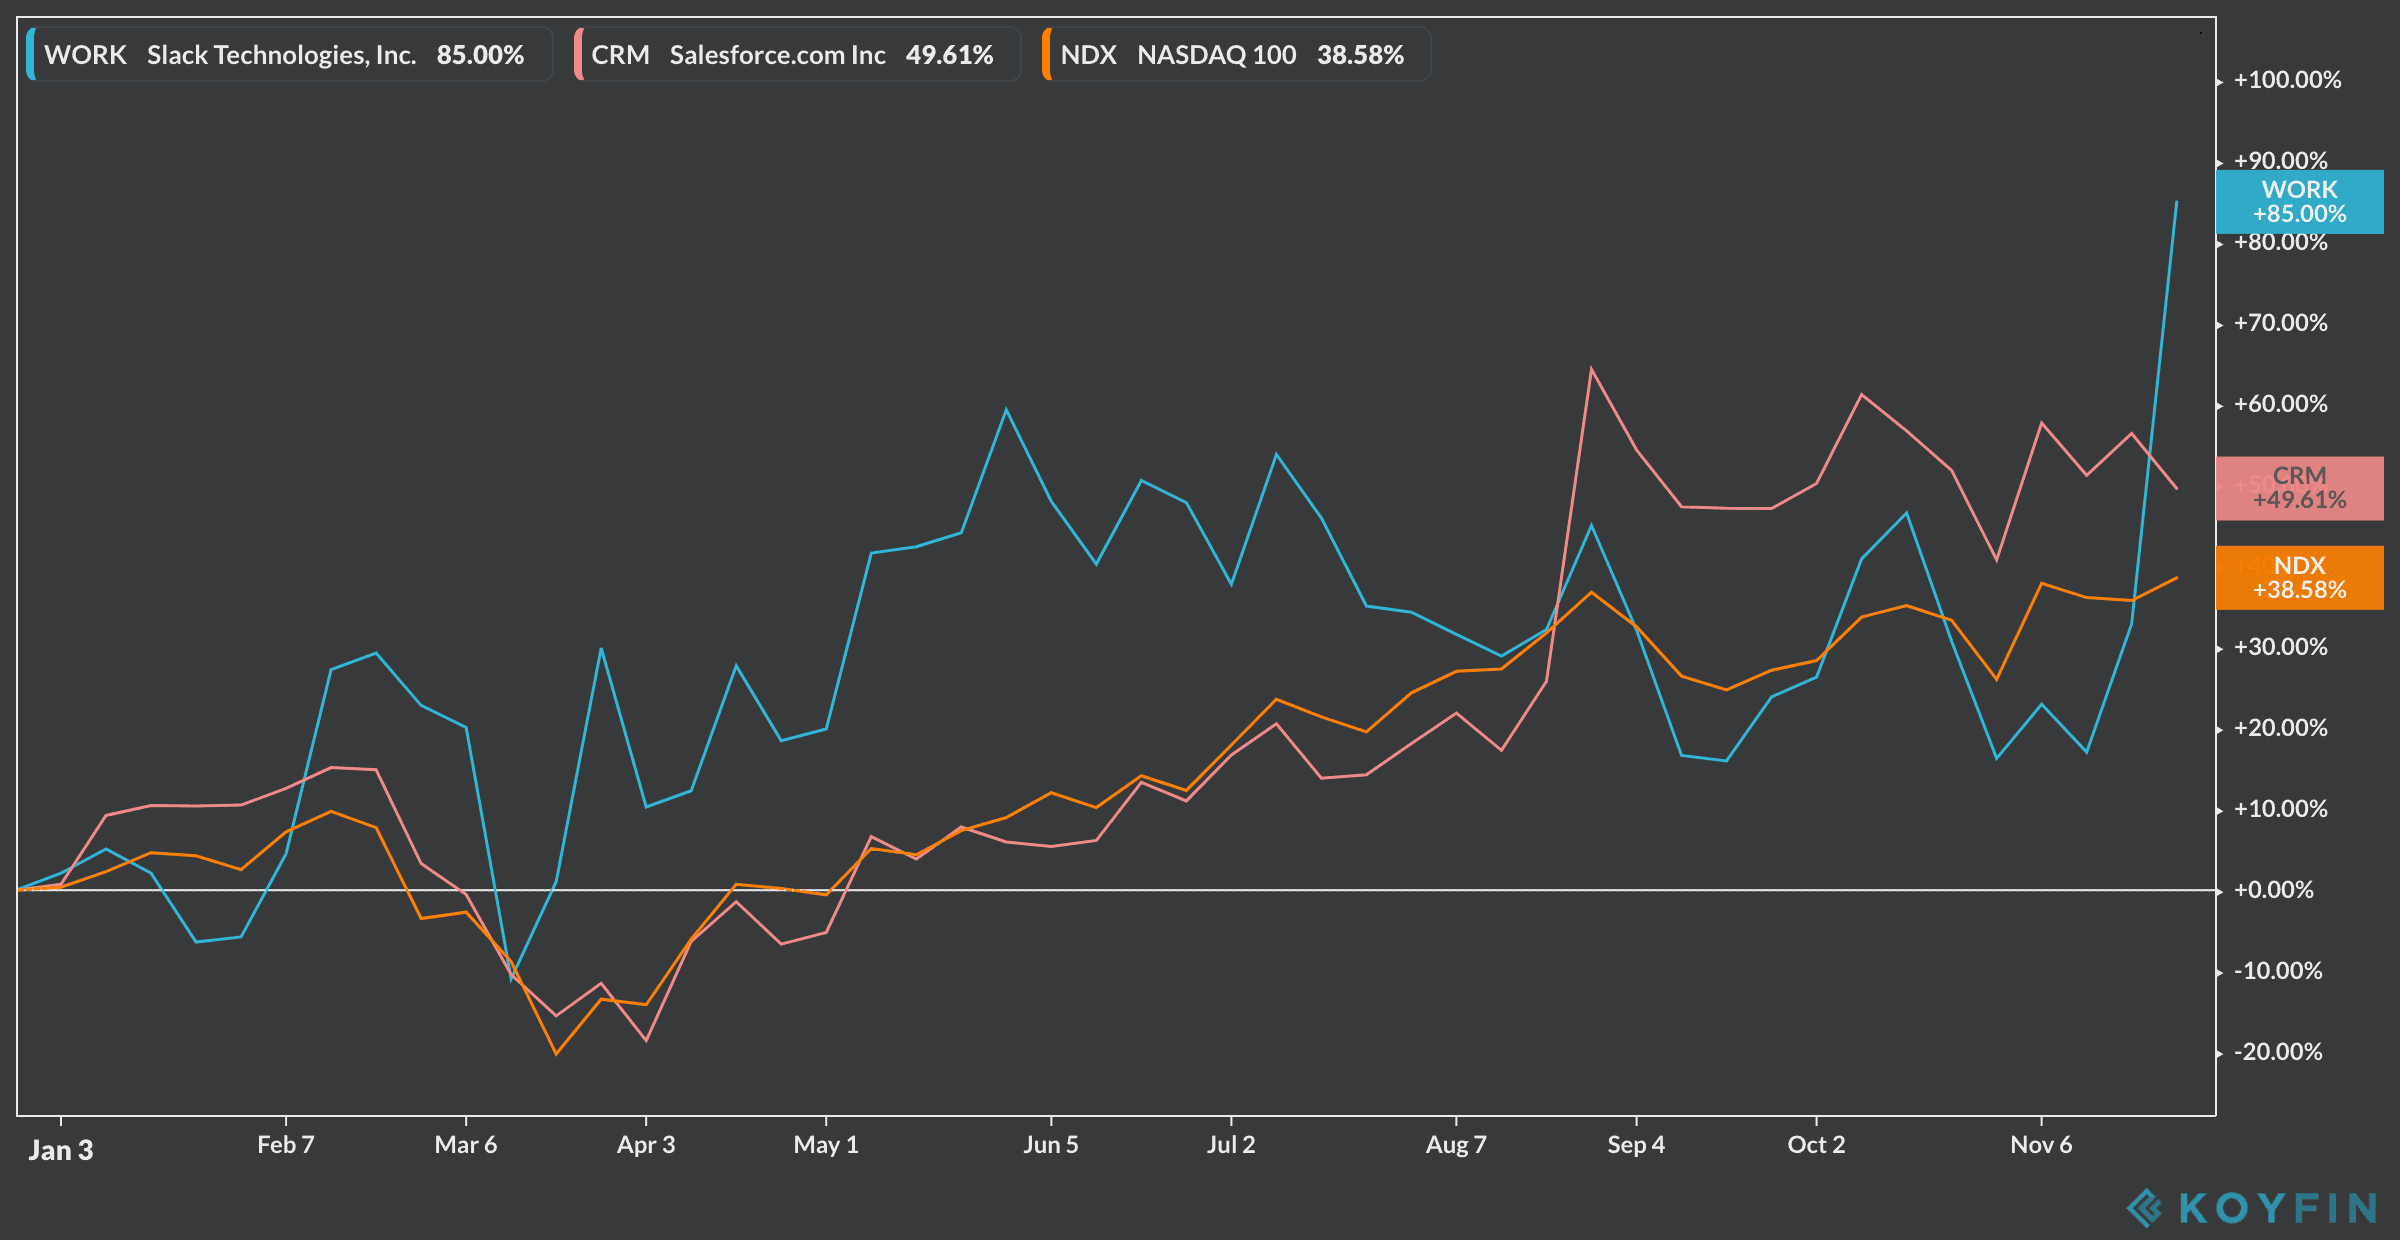The image size is (2400, 1240).
Task: Click the Mar 6 date label
Action: [x=466, y=1145]
